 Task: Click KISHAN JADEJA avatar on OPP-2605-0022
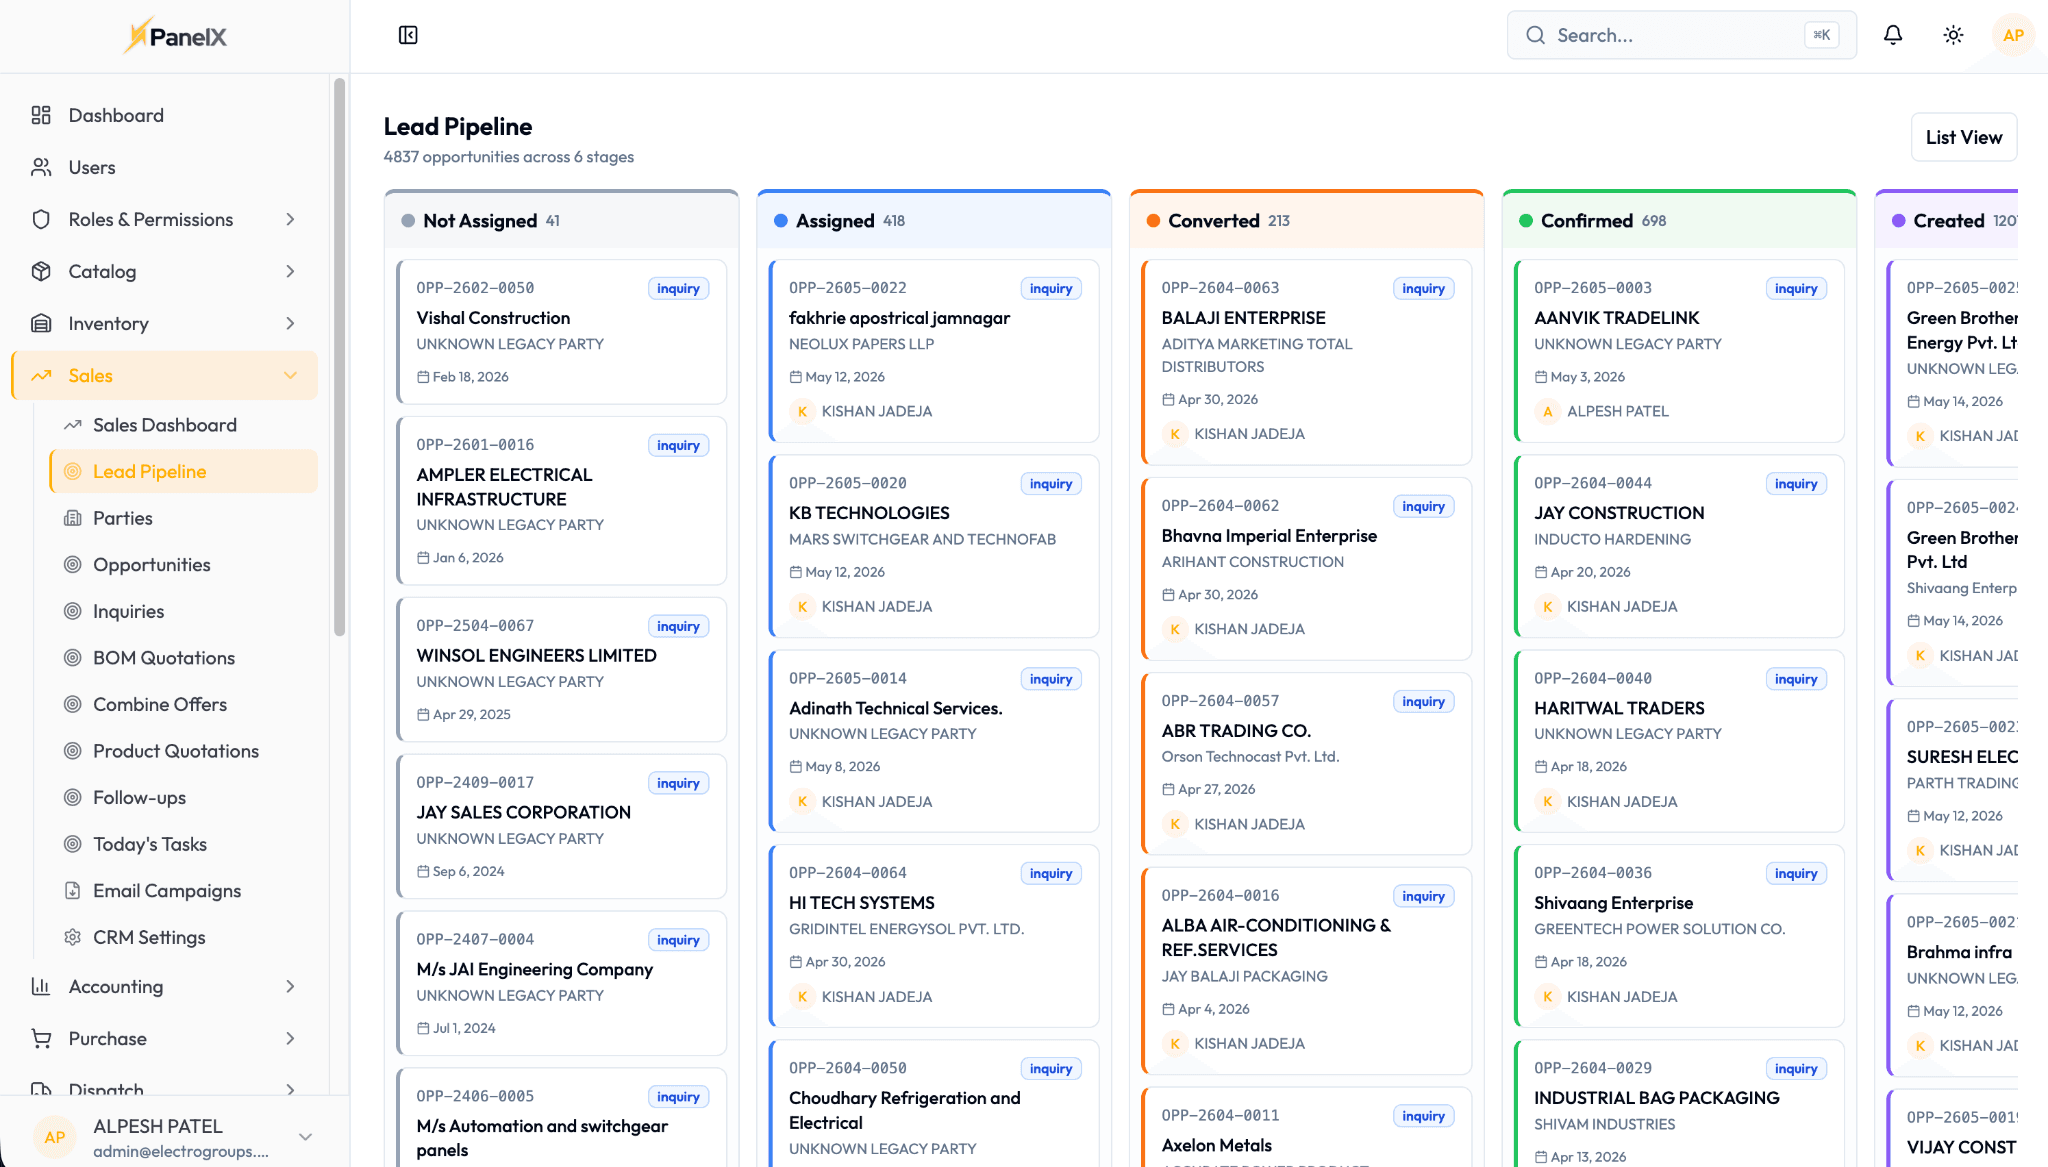(x=802, y=411)
